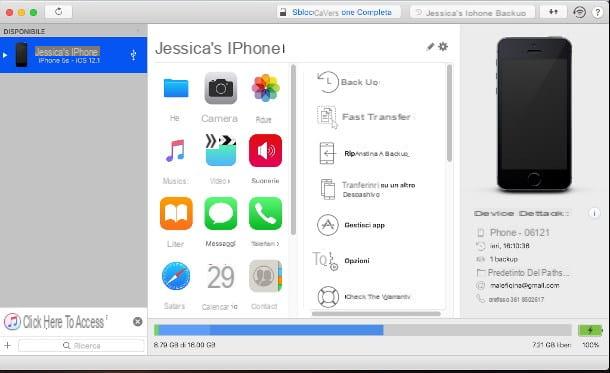Open the Photos flower icon
Screen dimensions: 610x373
[265, 88]
